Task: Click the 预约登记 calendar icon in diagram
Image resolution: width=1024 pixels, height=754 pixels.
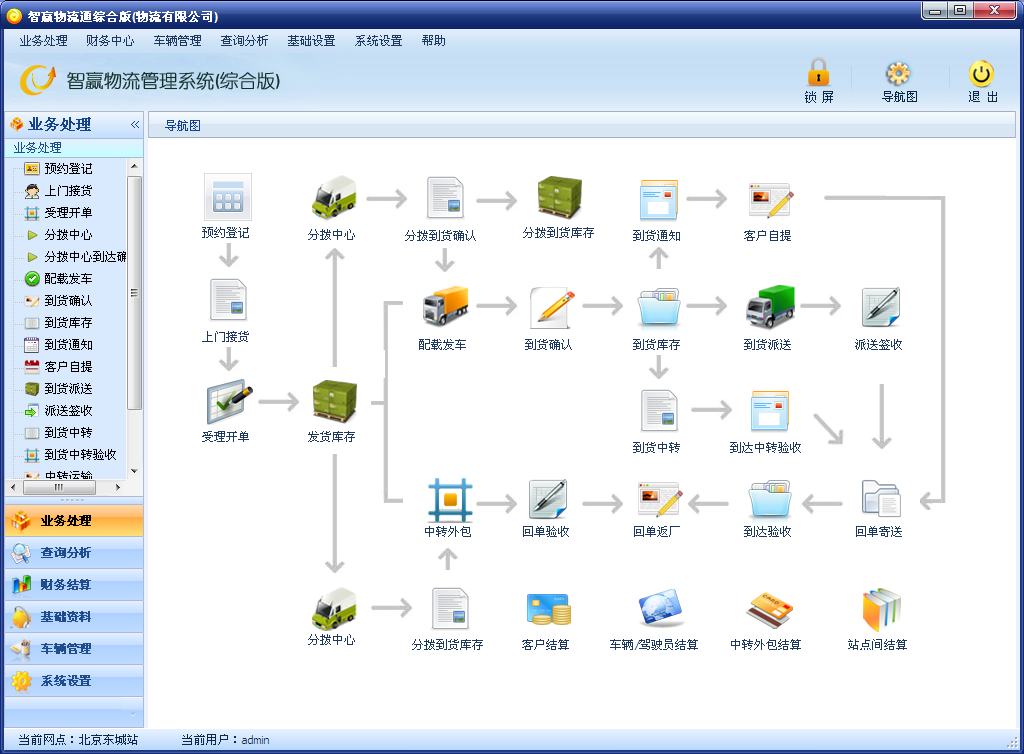Action: (227, 197)
